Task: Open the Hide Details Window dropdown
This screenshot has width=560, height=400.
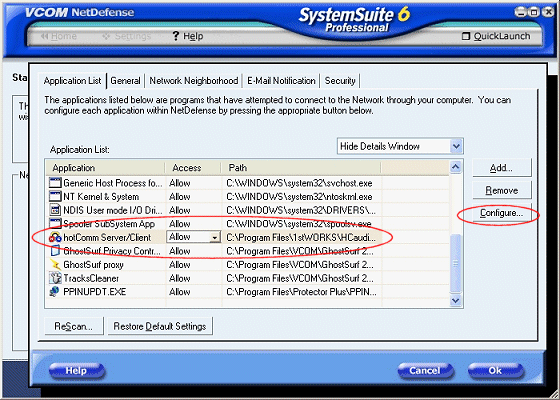Action: [x=456, y=146]
